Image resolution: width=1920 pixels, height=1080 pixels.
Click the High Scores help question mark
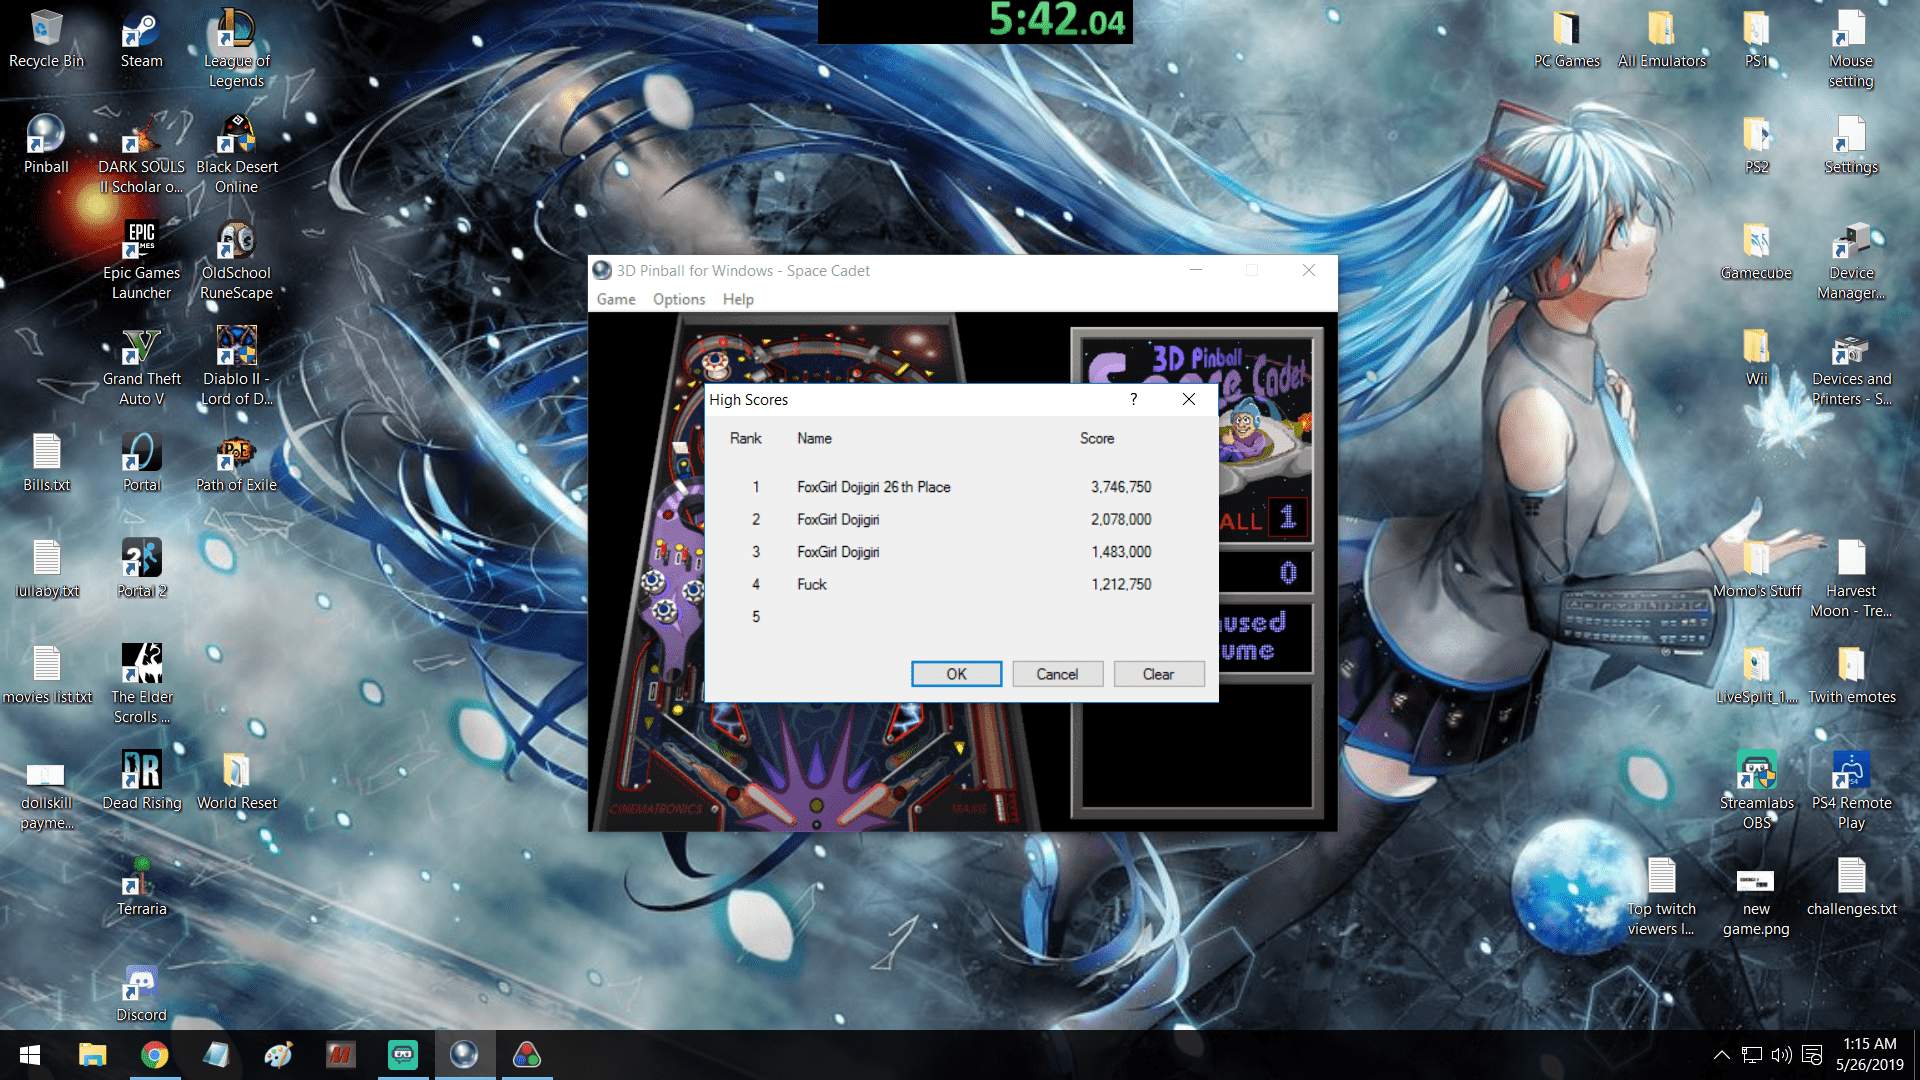tap(1133, 399)
